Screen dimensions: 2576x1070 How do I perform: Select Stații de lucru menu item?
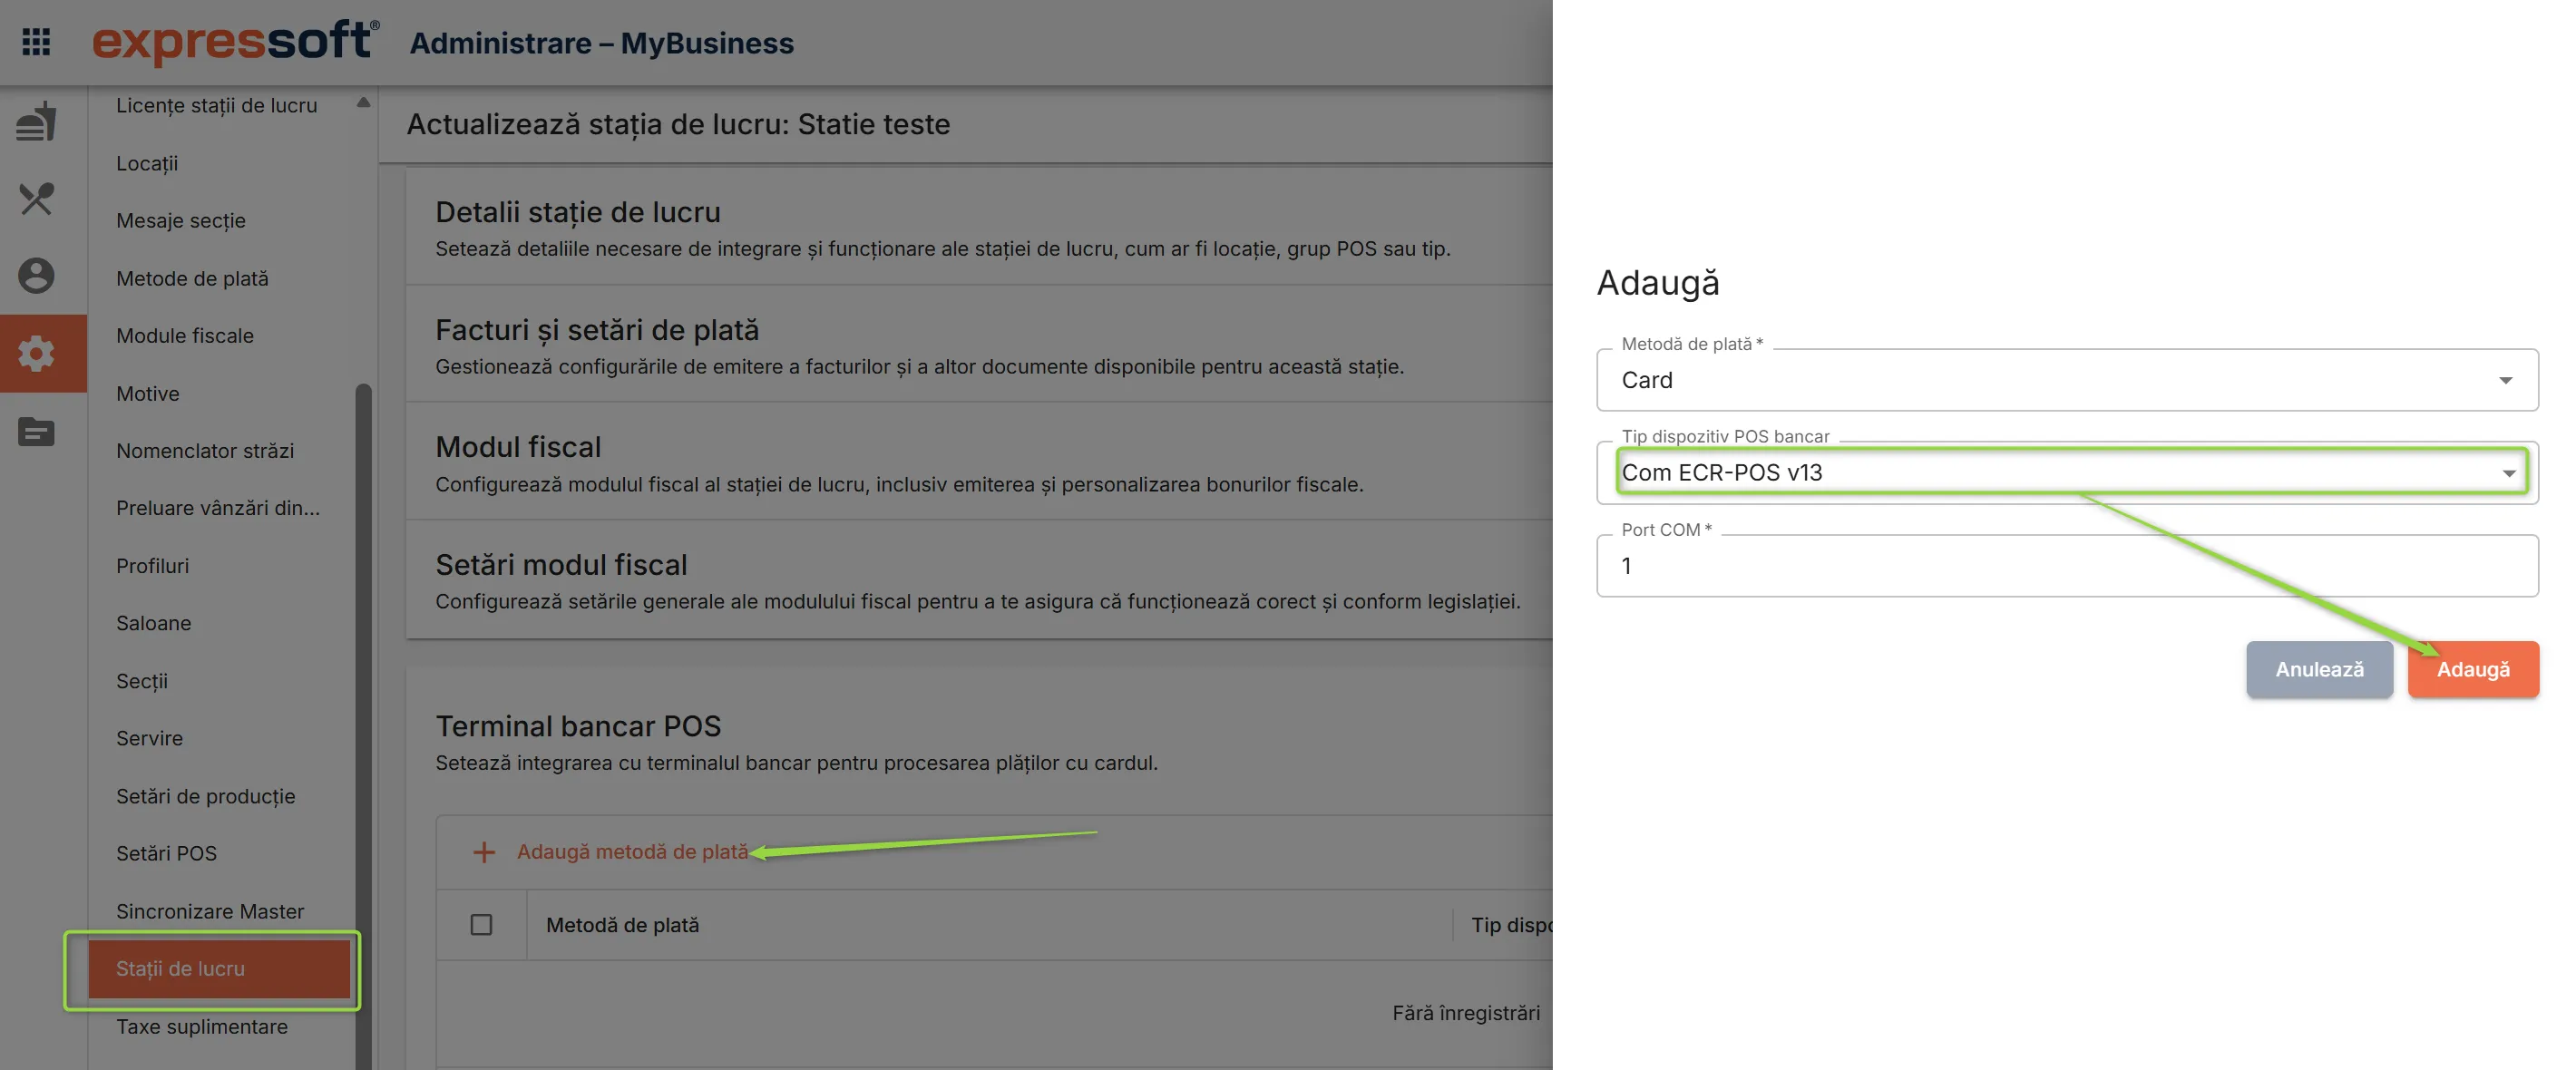(219, 969)
